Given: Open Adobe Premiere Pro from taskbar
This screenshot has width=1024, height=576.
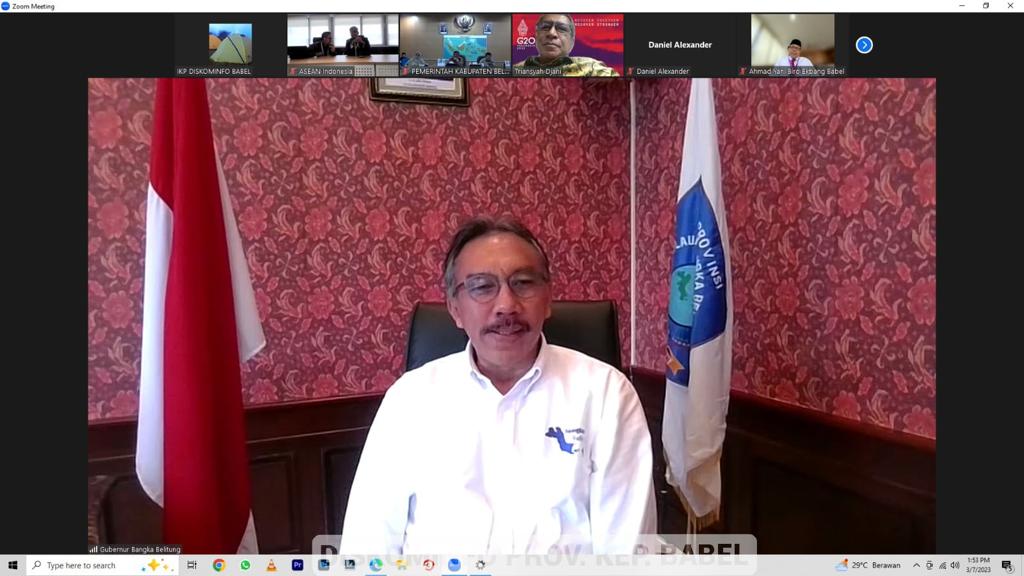Looking at the screenshot, I should click(x=297, y=565).
